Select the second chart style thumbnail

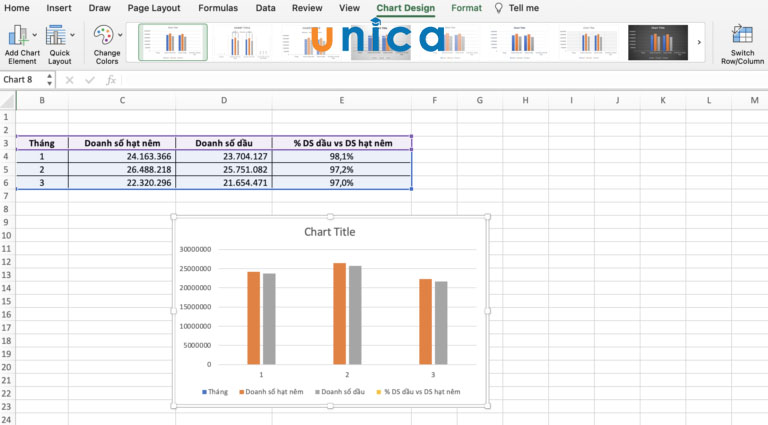click(242, 42)
